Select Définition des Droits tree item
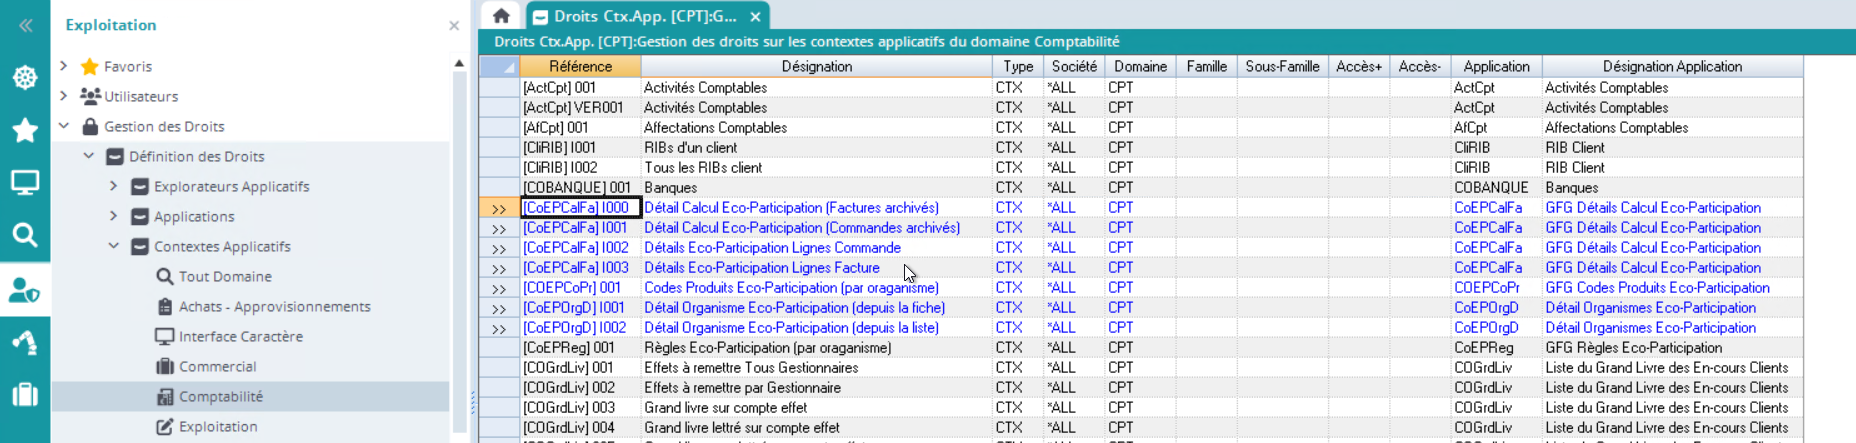1856x443 pixels. pyautogui.click(x=196, y=156)
